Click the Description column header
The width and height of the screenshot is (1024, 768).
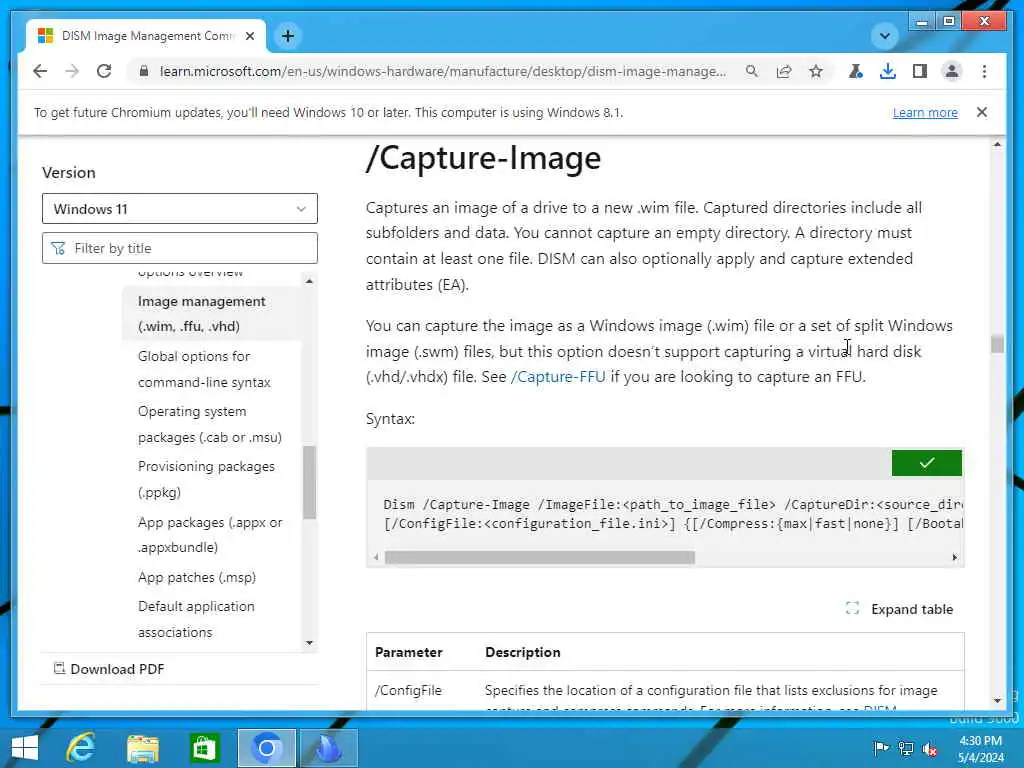coord(522,652)
